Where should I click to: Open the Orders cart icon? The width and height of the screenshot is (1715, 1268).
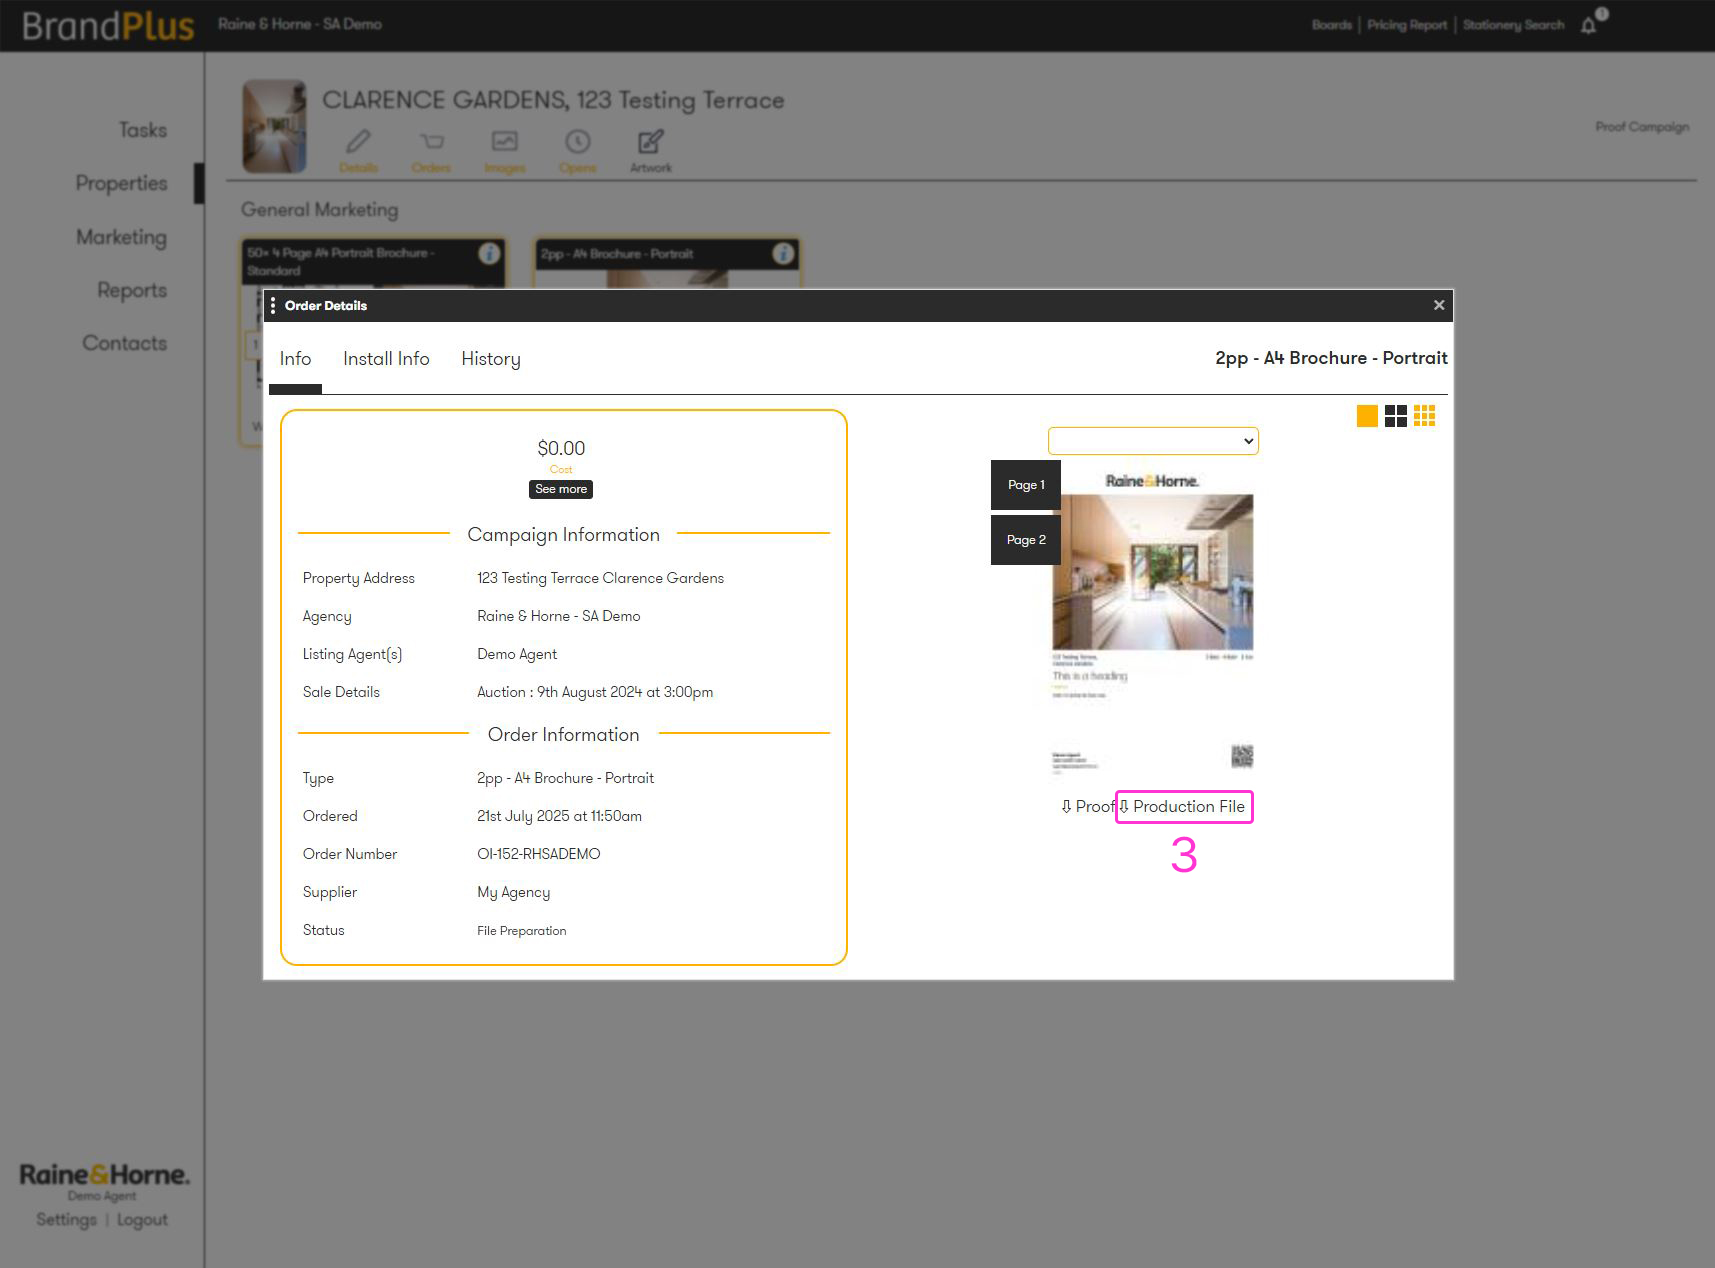[x=431, y=142]
